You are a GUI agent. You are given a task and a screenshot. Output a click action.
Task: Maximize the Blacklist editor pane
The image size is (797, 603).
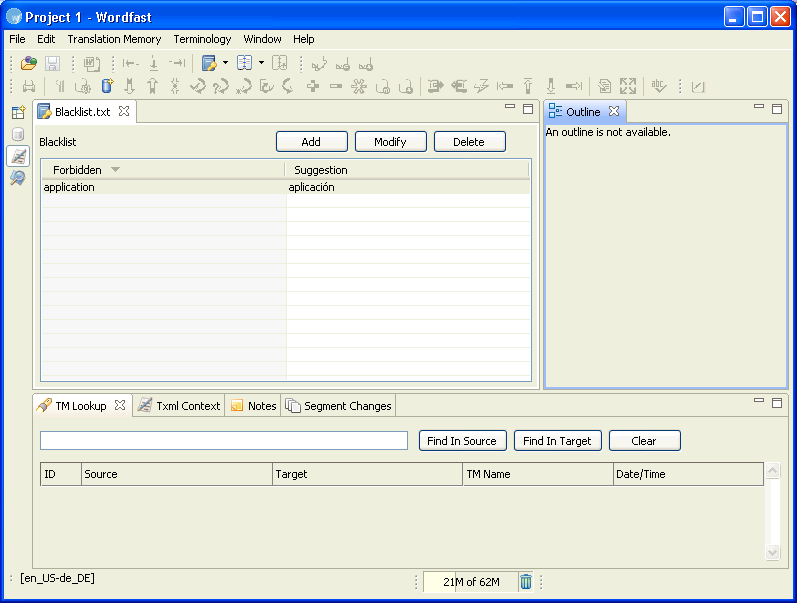(x=528, y=109)
